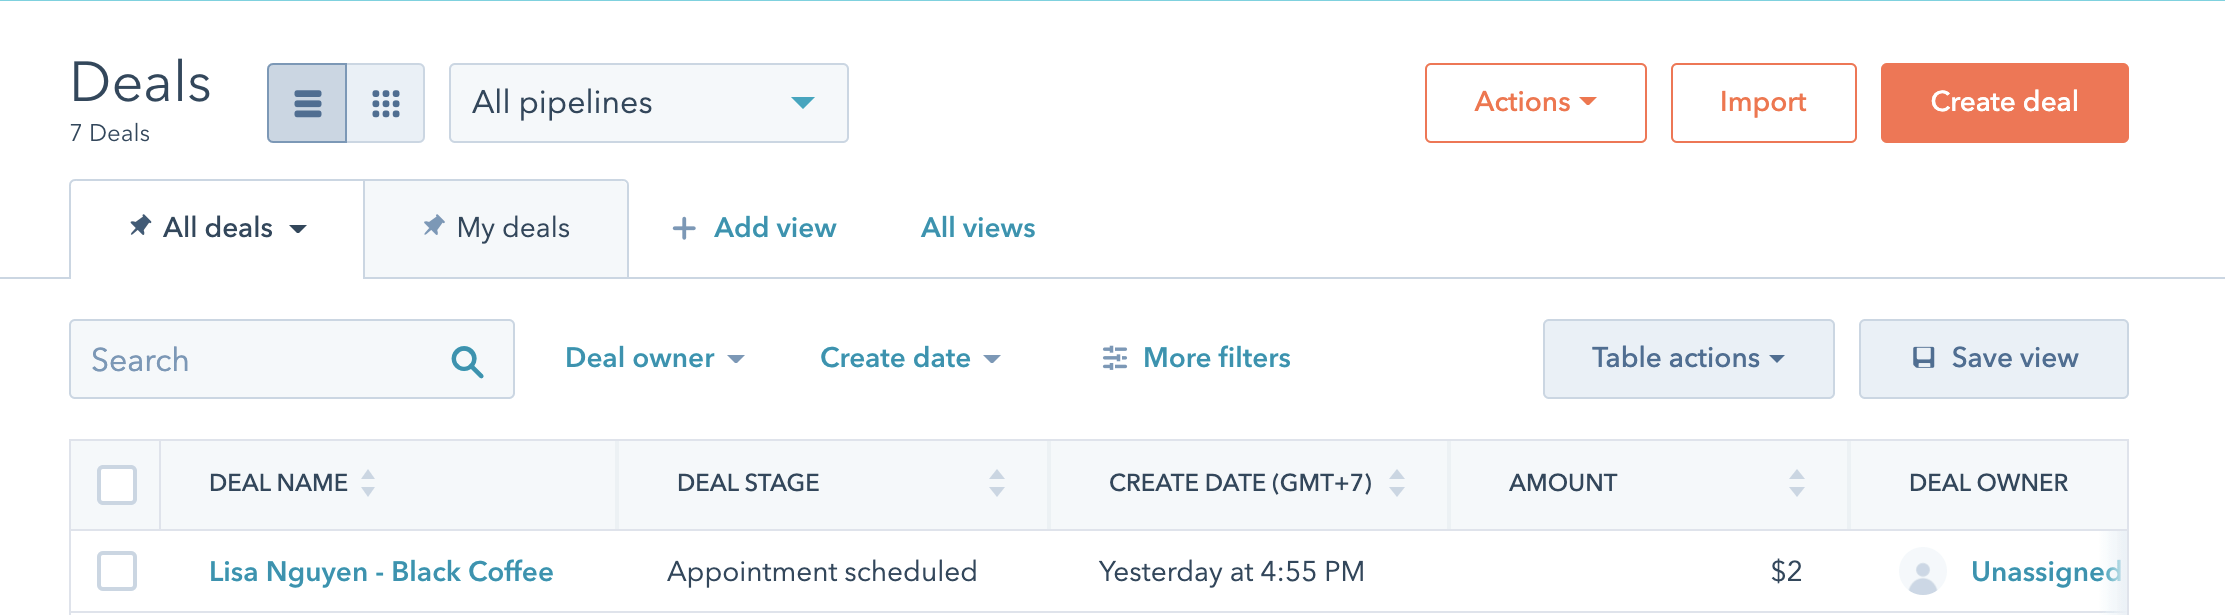
Task: Click the unassigned owner avatar icon
Action: [1922, 572]
